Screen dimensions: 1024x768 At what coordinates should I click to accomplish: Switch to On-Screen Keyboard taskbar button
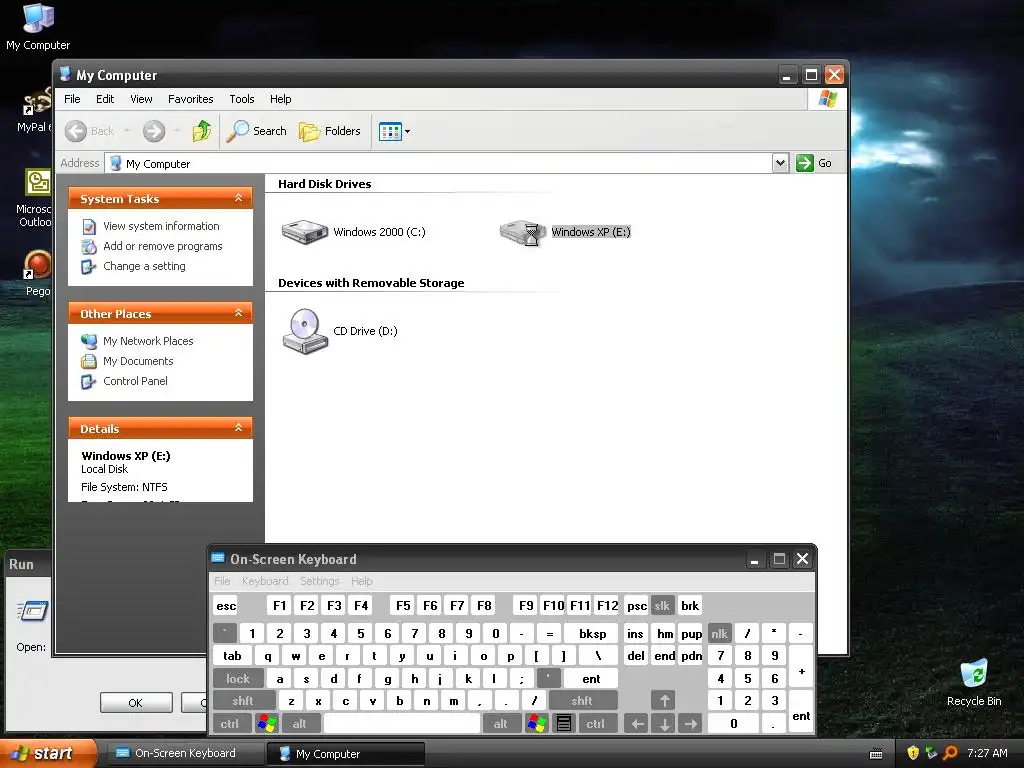[x=185, y=753]
